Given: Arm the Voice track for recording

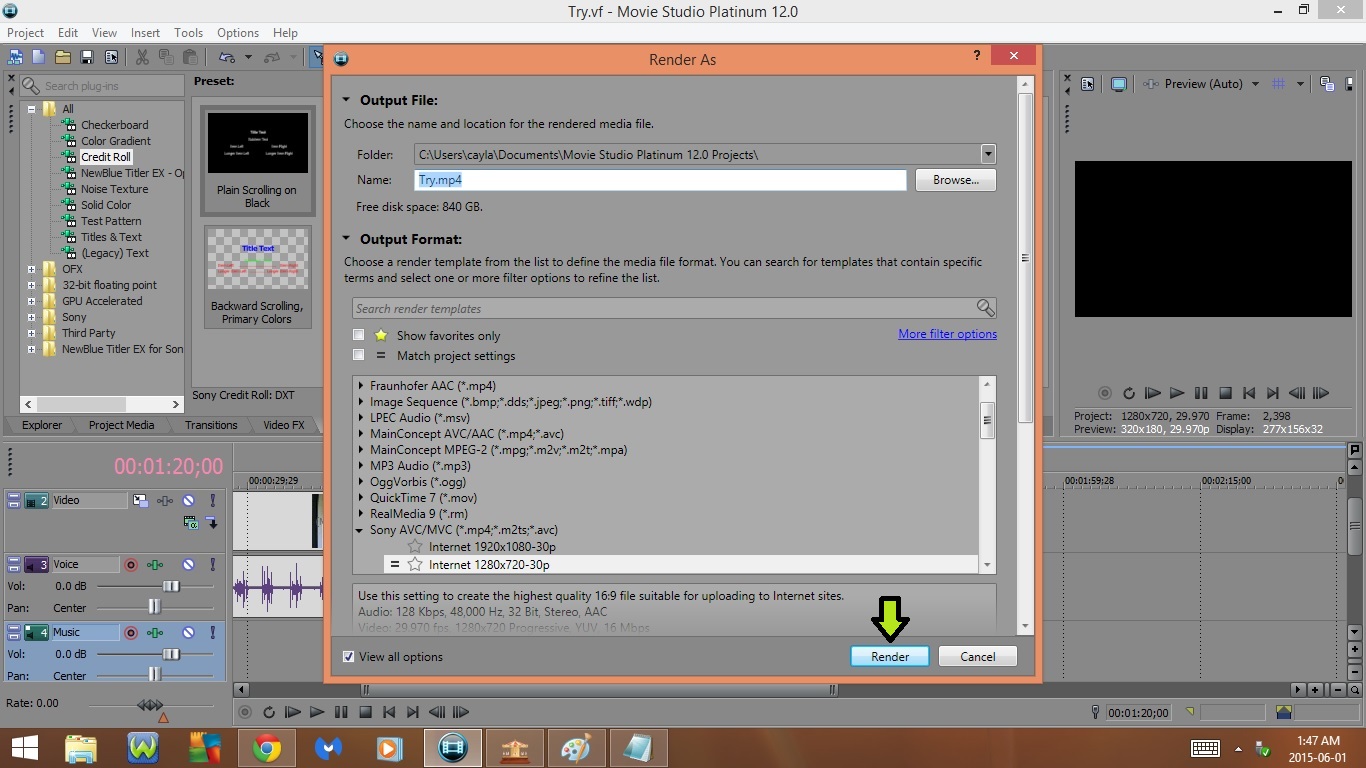Looking at the screenshot, I should 130,564.
